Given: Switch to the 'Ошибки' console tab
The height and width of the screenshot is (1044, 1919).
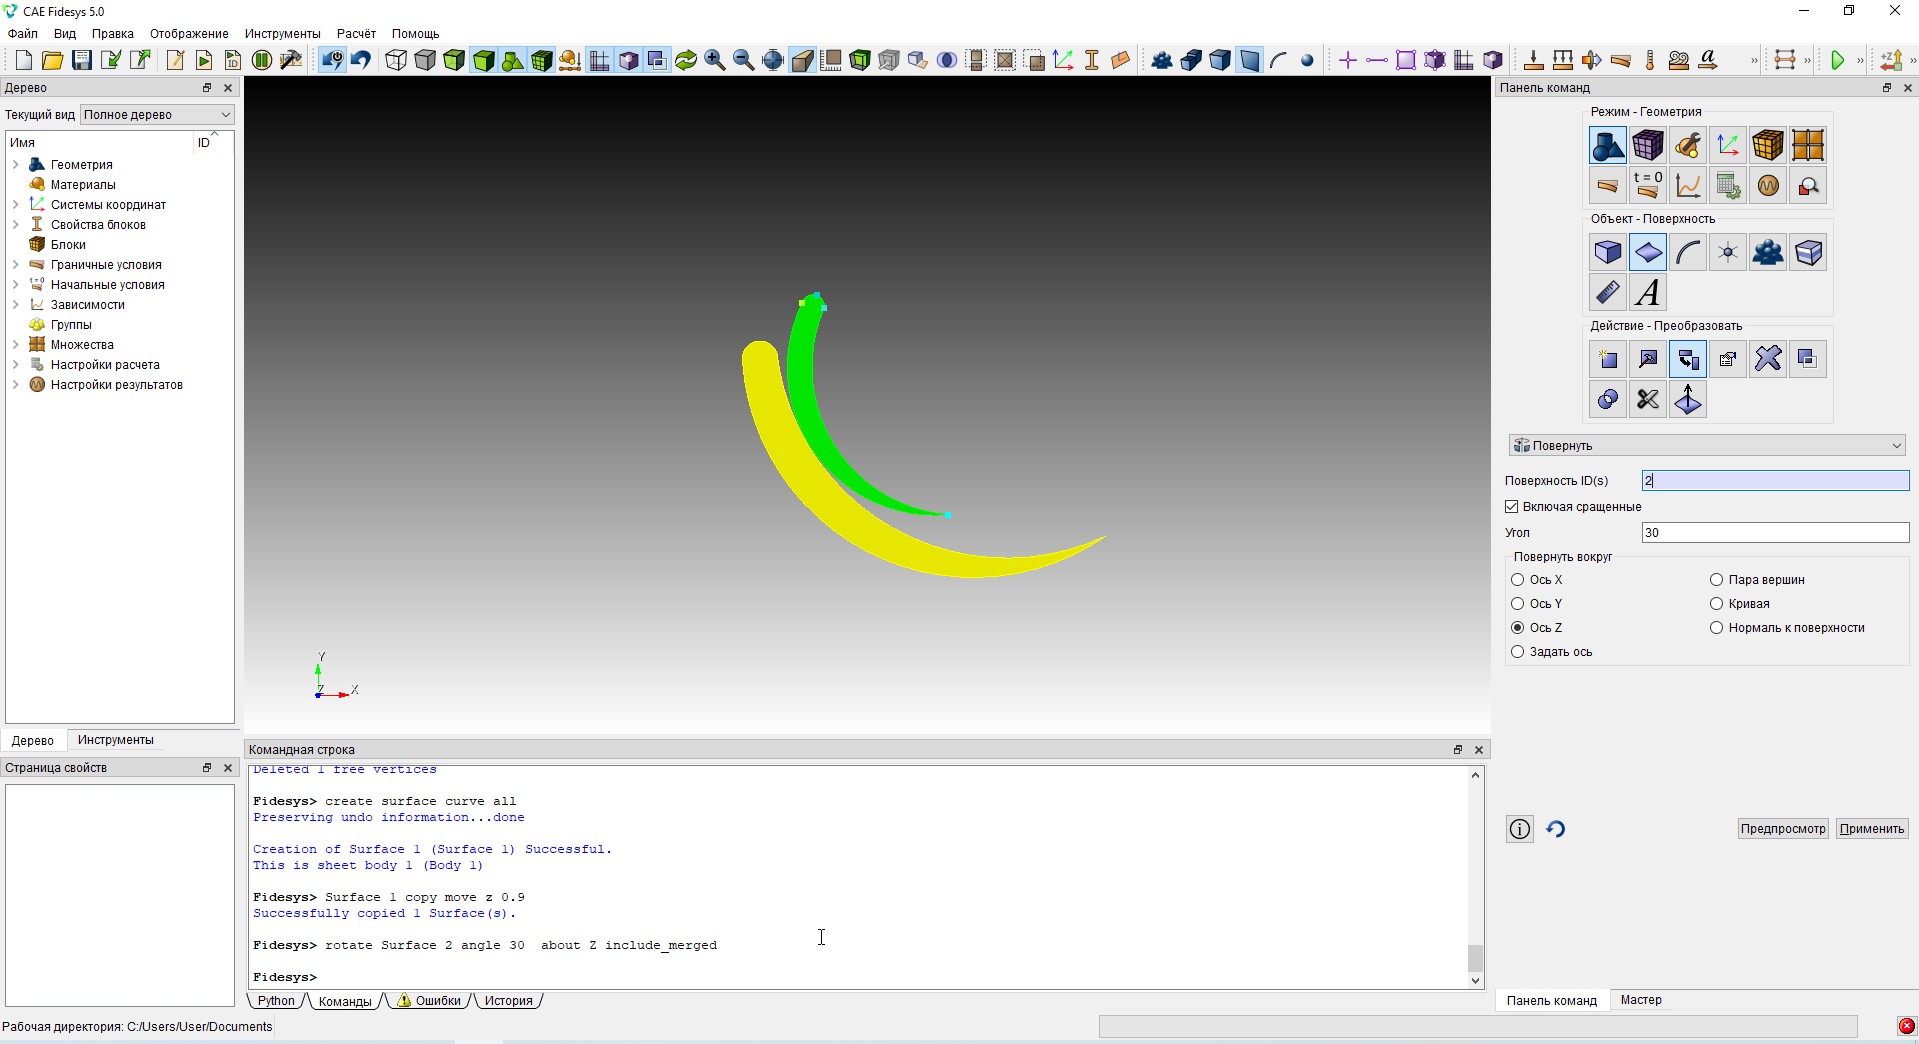Looking at the screenshot, I should pos(430,1001).
